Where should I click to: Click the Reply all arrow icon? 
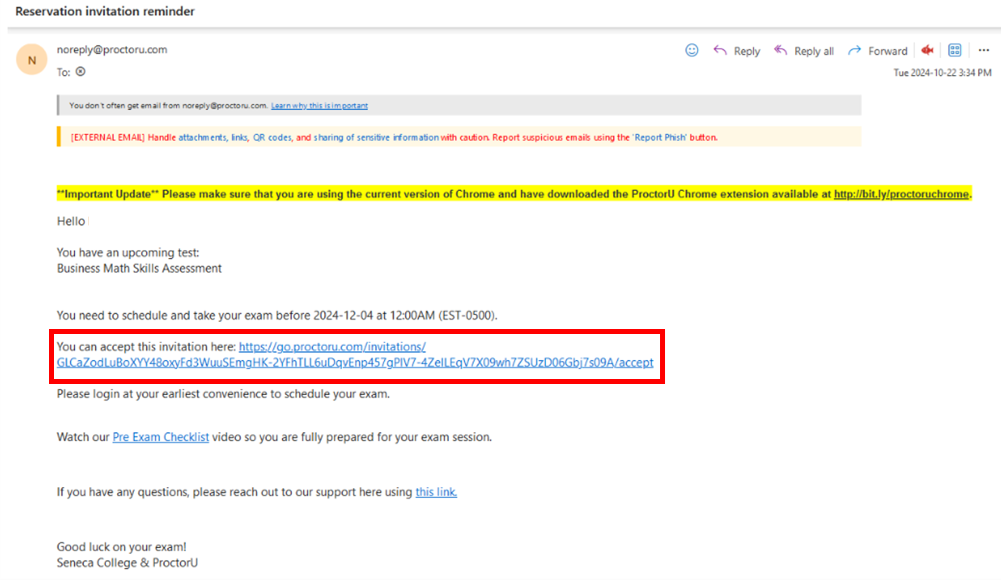coord(780,50)
